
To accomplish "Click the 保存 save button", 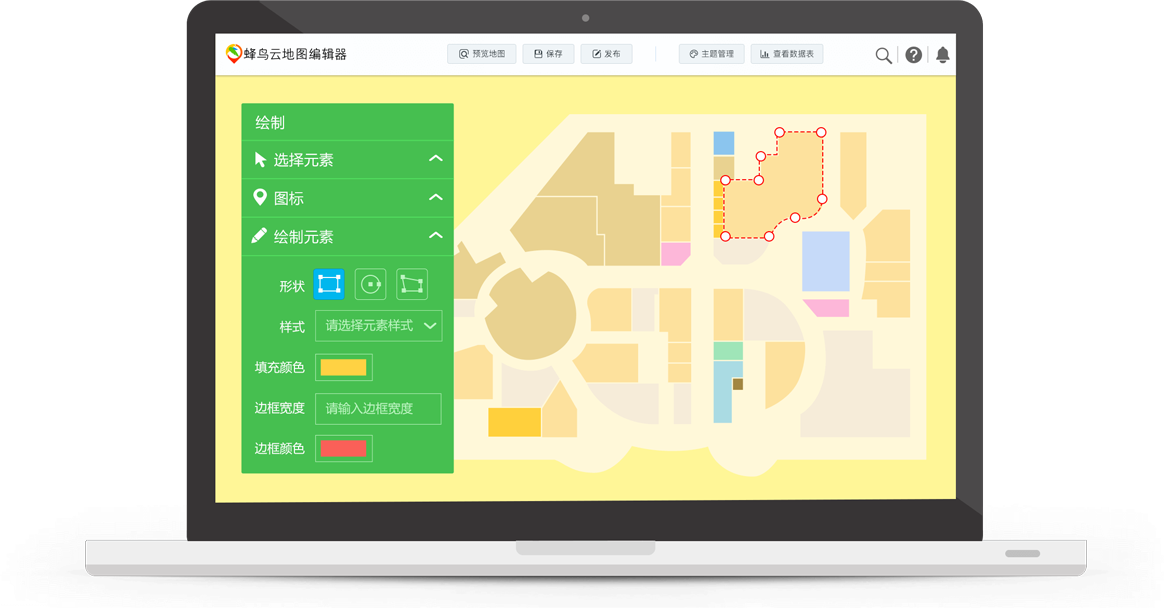I will 548,54.
